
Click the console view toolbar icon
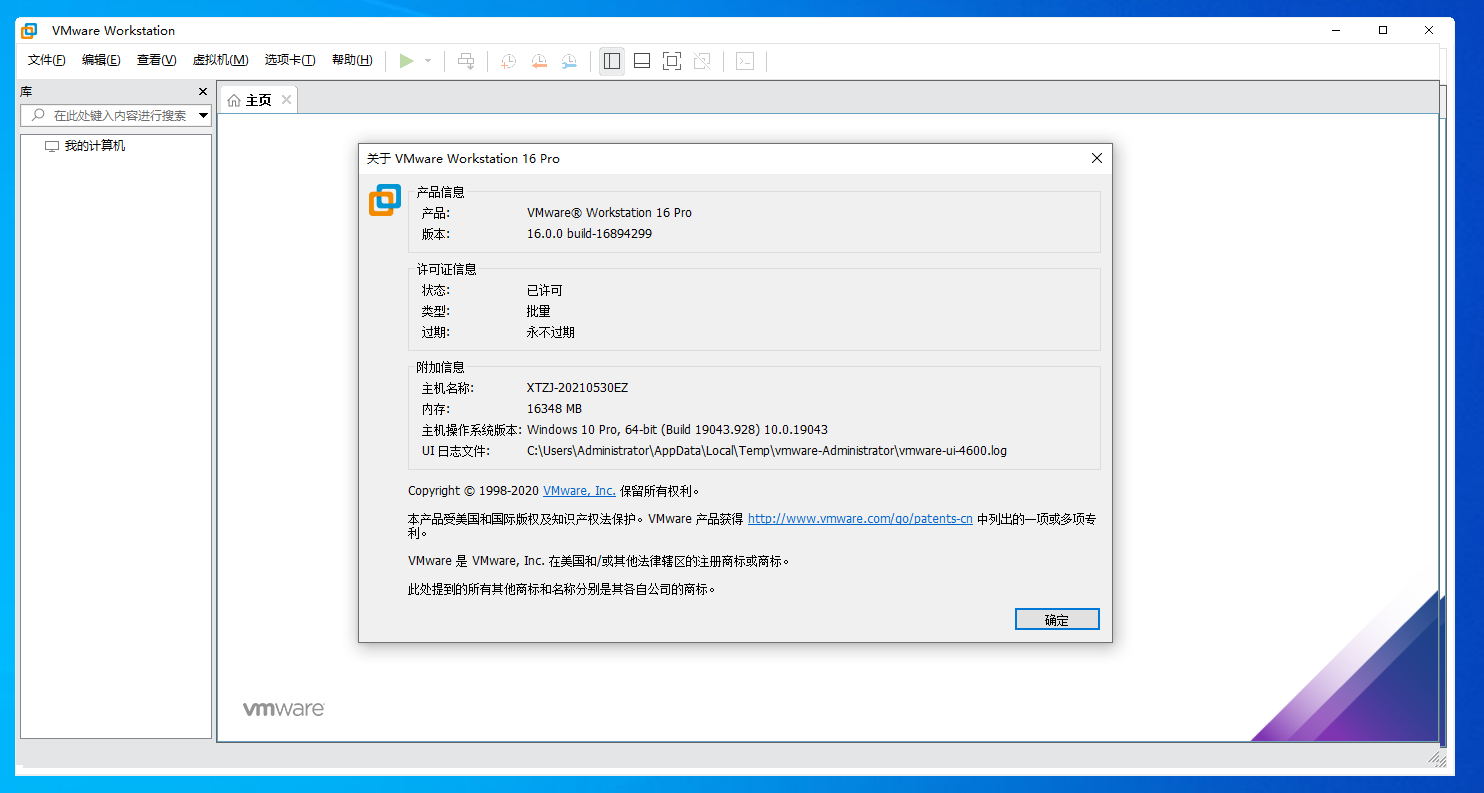coord(745,61)
